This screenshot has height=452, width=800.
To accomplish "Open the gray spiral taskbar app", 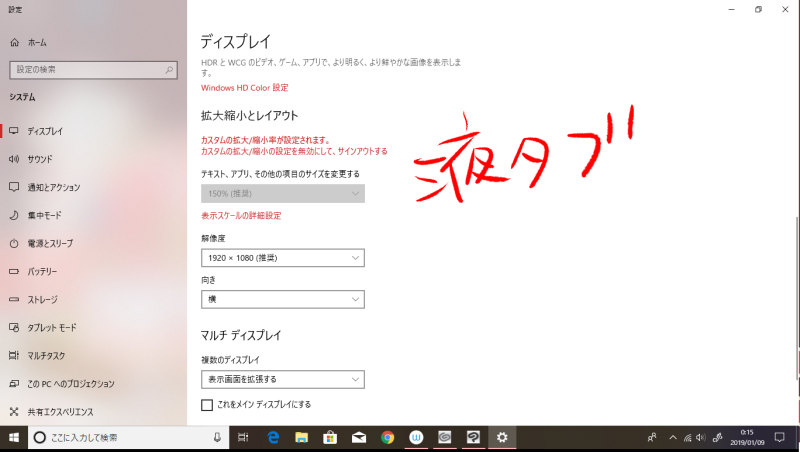I will (x=445, y=437).
